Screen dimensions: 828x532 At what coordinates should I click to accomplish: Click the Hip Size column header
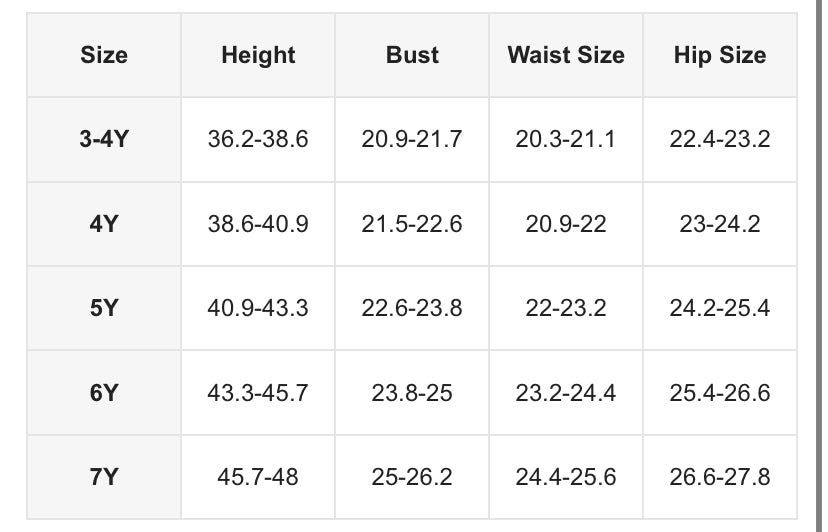[x=720, y=55]
